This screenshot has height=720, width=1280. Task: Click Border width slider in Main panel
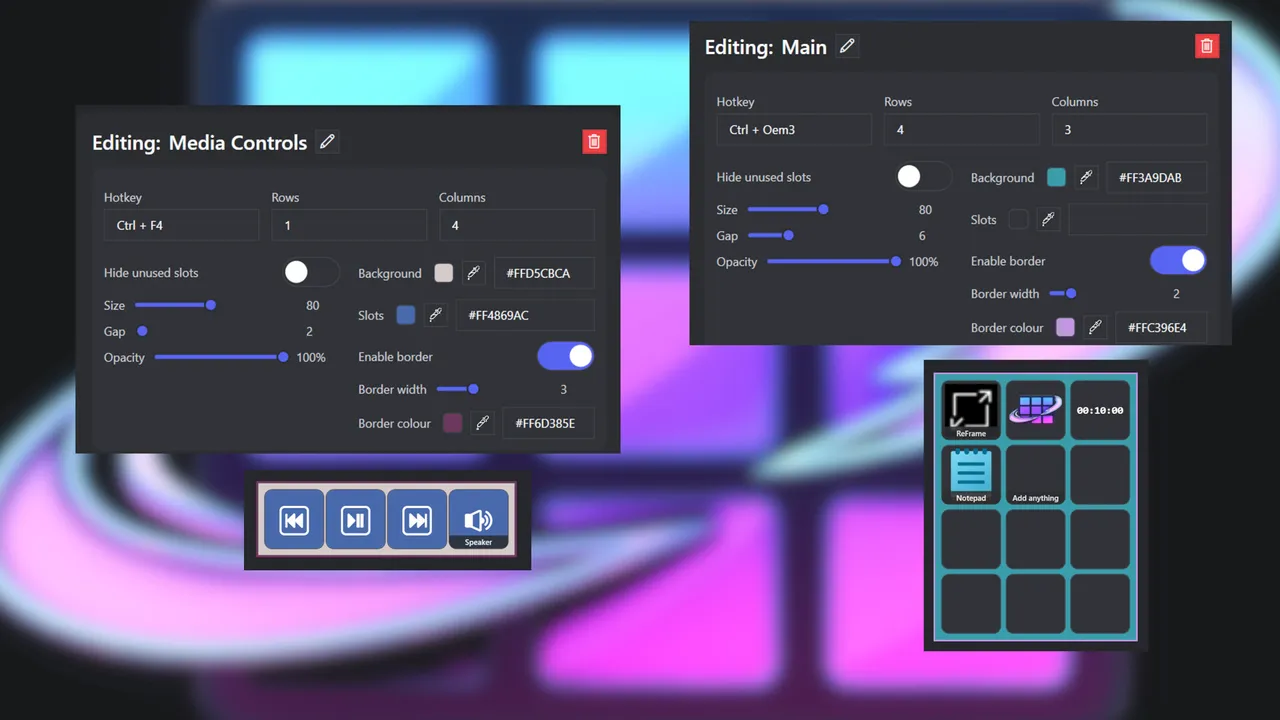tap(1063, 293)
